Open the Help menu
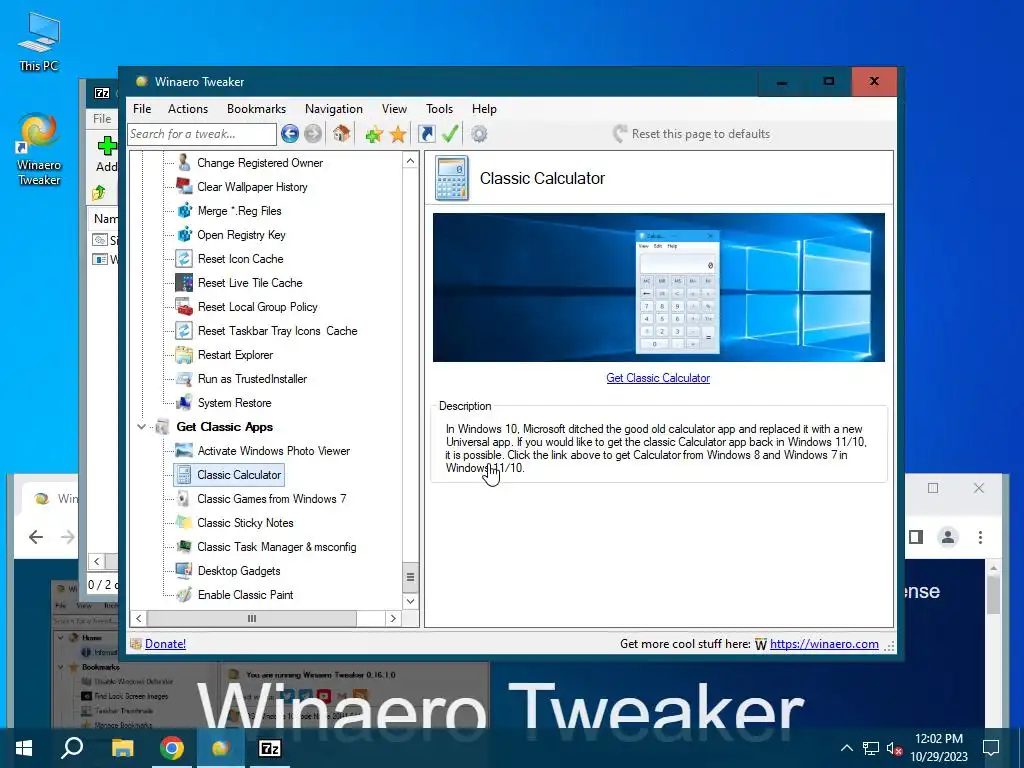The height and width of the screenshot is (768, 1024). coord(484,109)
